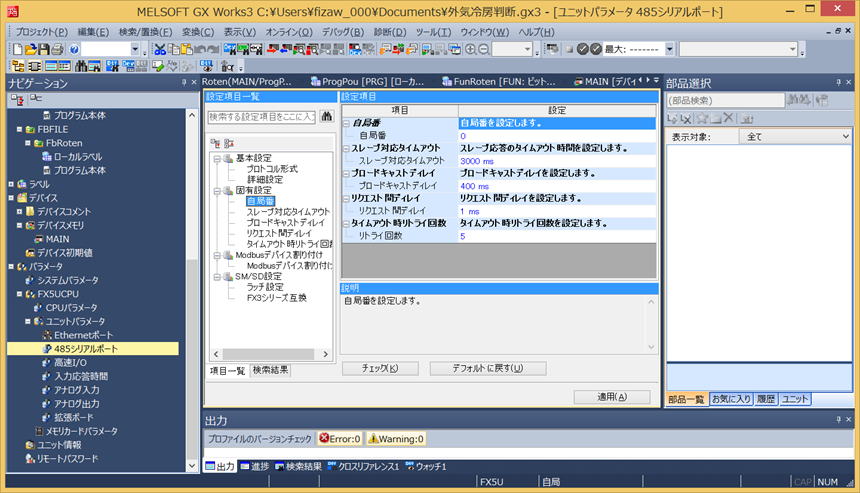Click the green pencil edit icon
The image size is (860, 493).
pyautogui.click(x=158, y=66)
